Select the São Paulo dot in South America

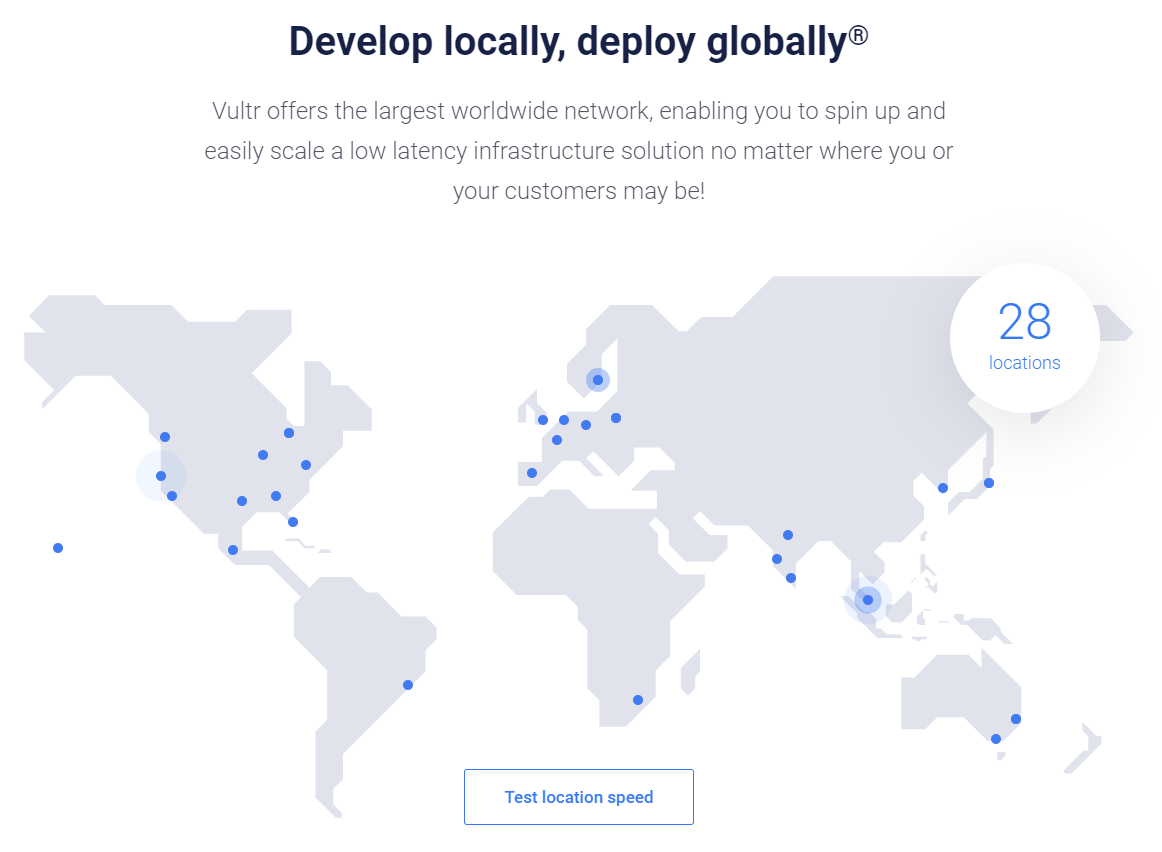coord(408,685)
